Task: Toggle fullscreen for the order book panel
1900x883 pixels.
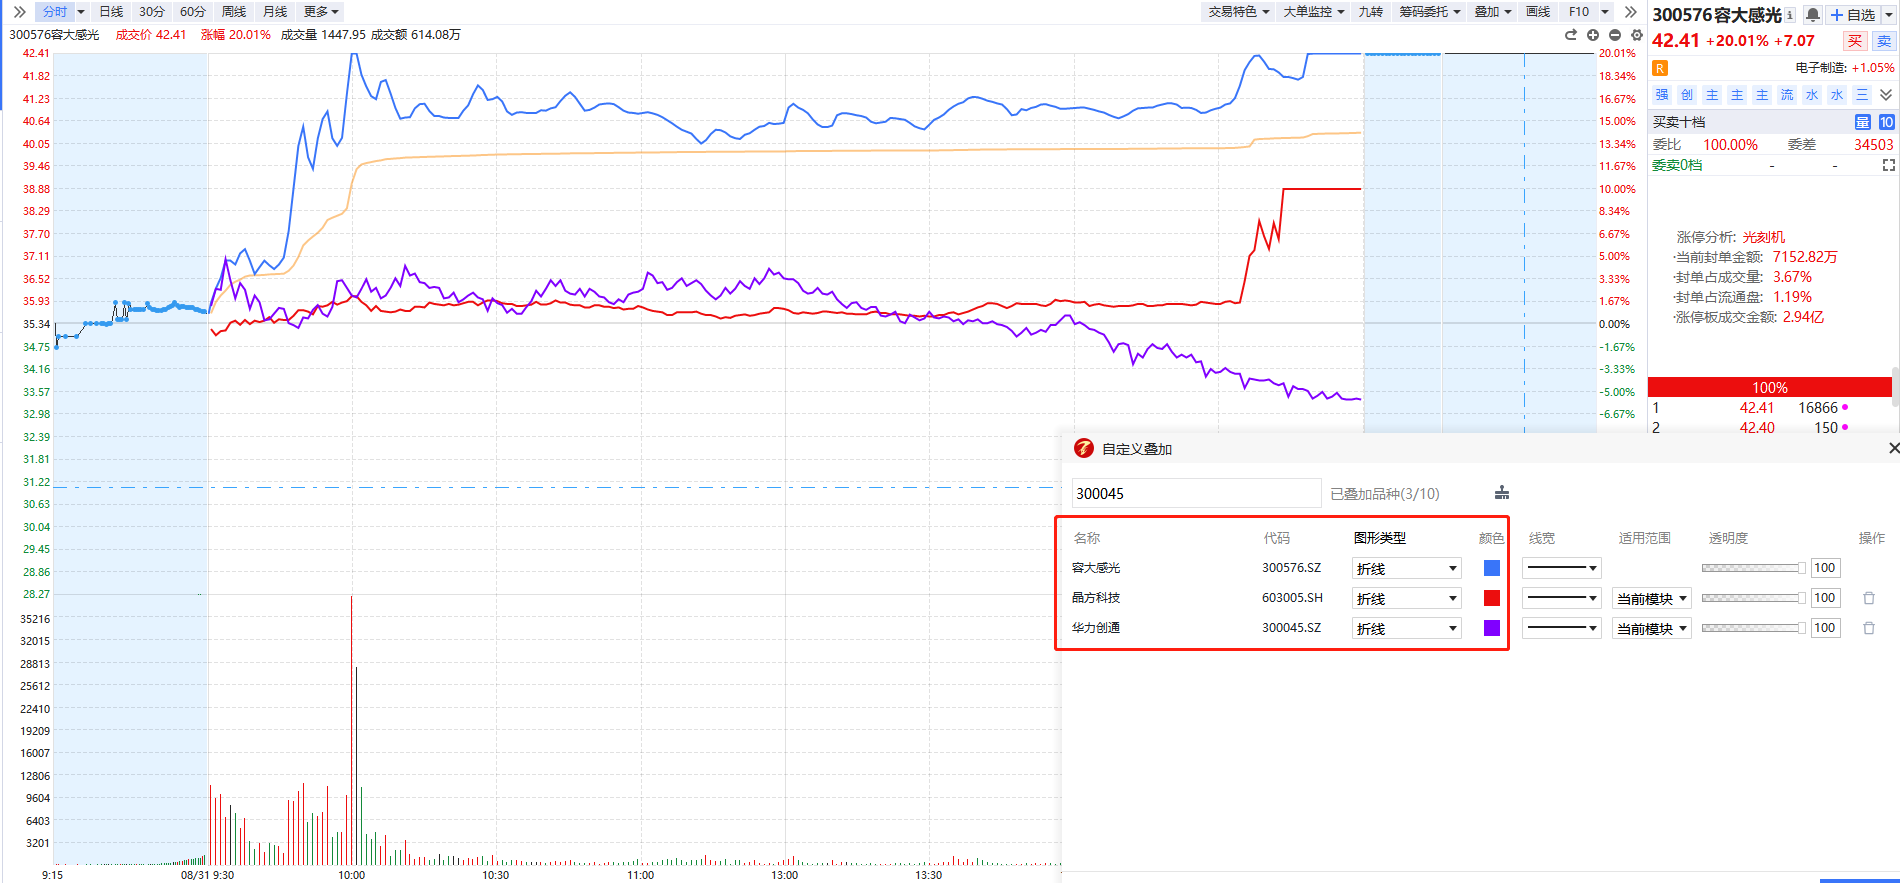Action: (x=1888, y=165)
